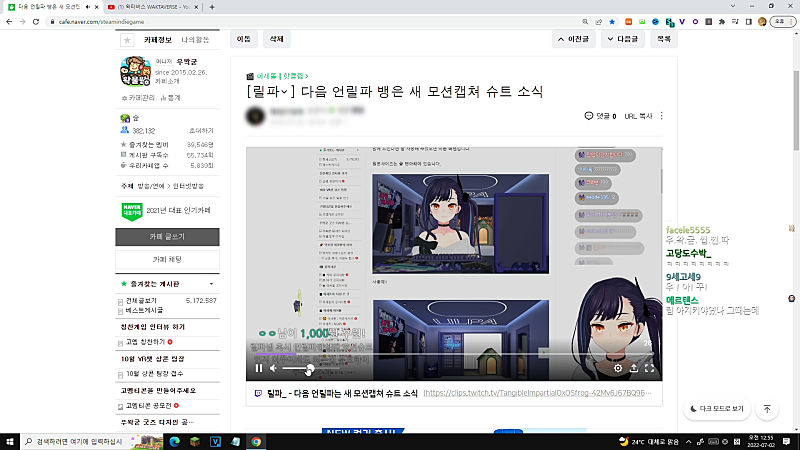Viewport: 800px width, 450px height.
Task: Pause the embedded Twitch clip video
Action: point(259,368)
